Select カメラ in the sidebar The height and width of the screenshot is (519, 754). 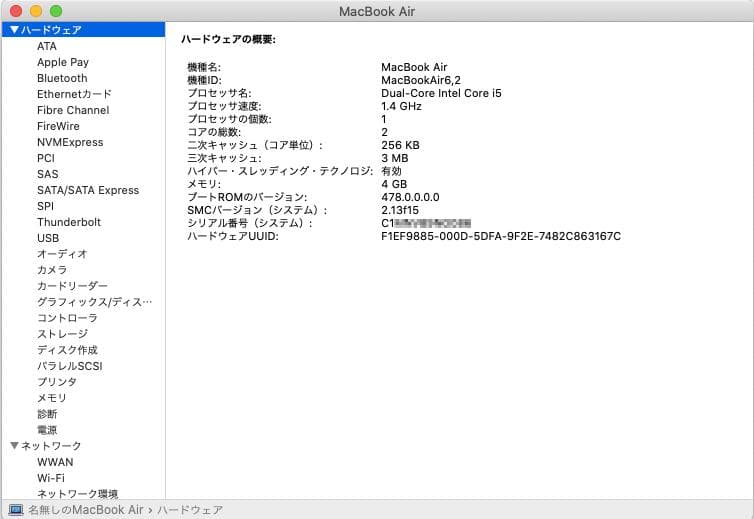pyautogui.click(x=52, y=270)
